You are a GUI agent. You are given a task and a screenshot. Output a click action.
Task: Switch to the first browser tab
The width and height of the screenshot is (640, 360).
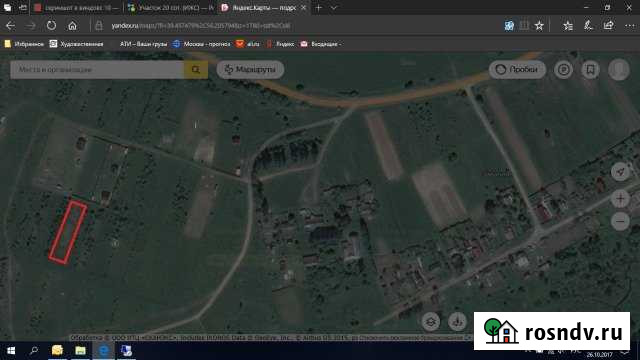coord(77,8)
